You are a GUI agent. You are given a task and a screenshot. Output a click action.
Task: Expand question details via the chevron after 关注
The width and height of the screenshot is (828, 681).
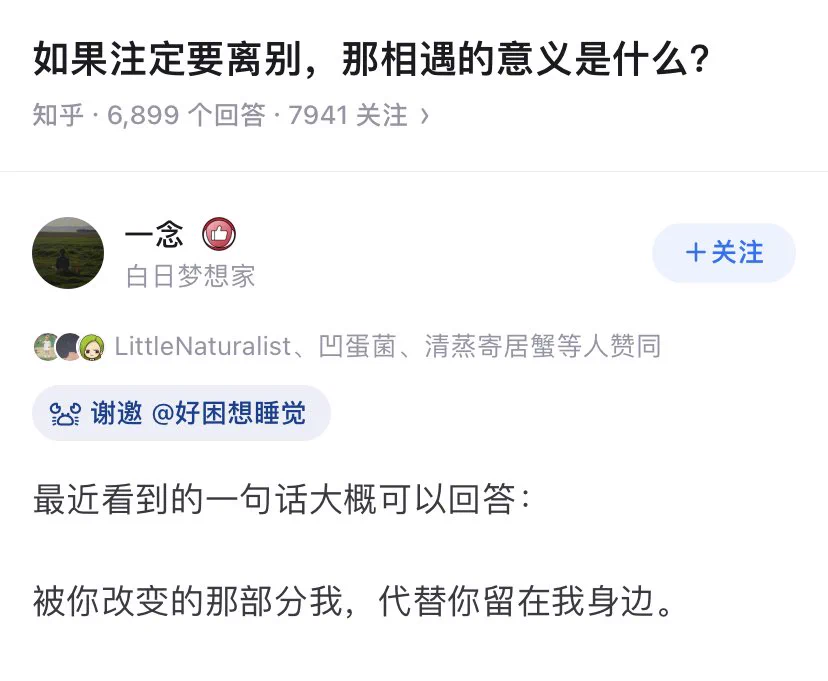pos(424,116)
